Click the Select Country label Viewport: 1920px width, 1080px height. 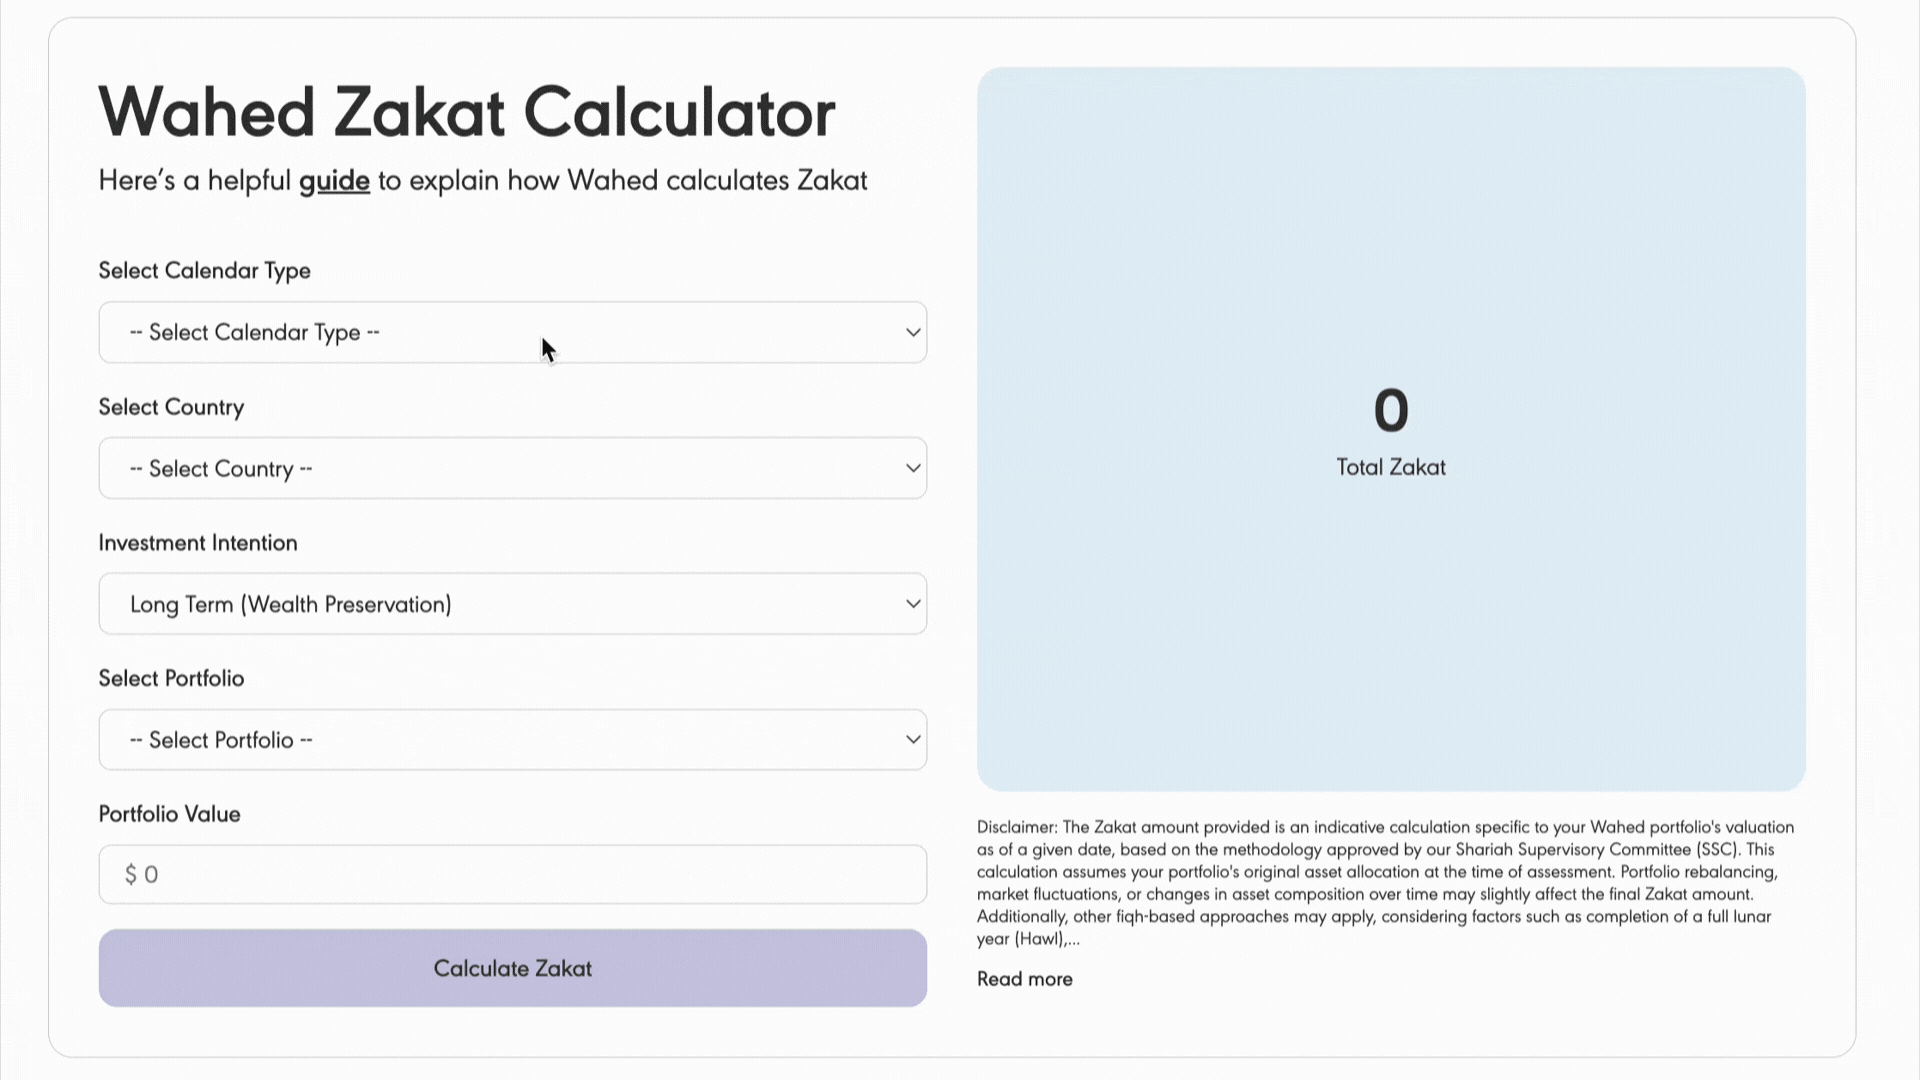[171, 407]
